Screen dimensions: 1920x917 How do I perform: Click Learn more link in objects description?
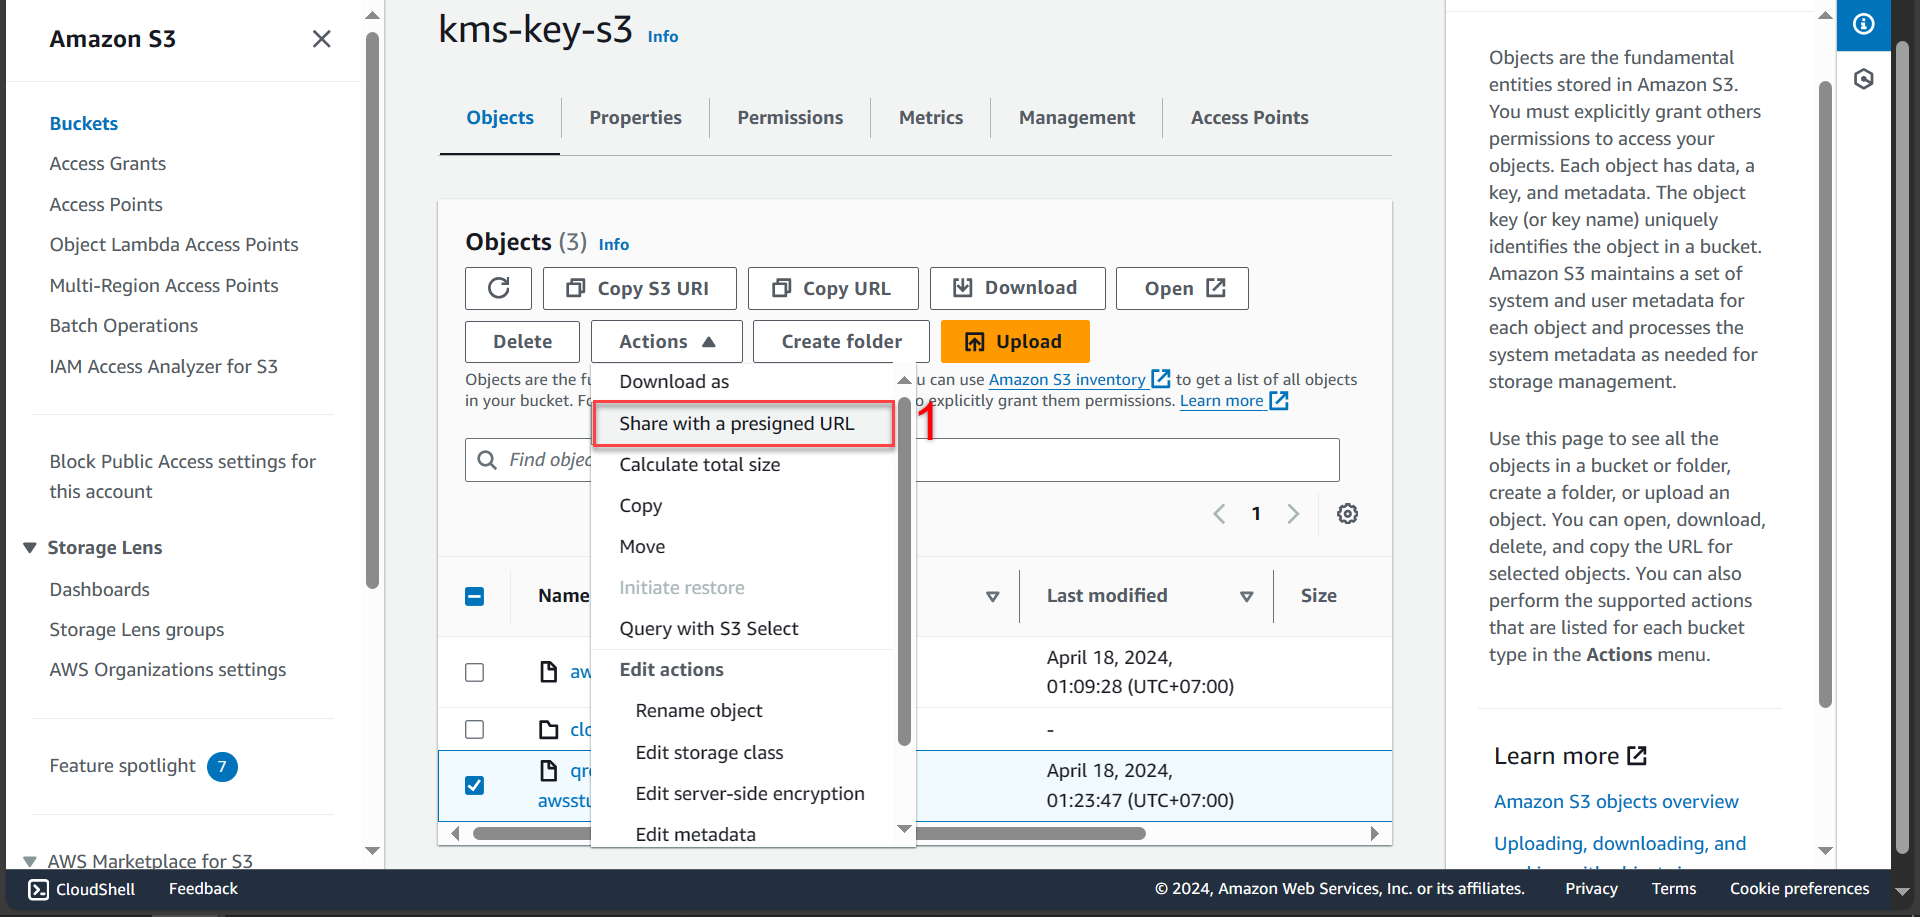(x=1233, y=400)
